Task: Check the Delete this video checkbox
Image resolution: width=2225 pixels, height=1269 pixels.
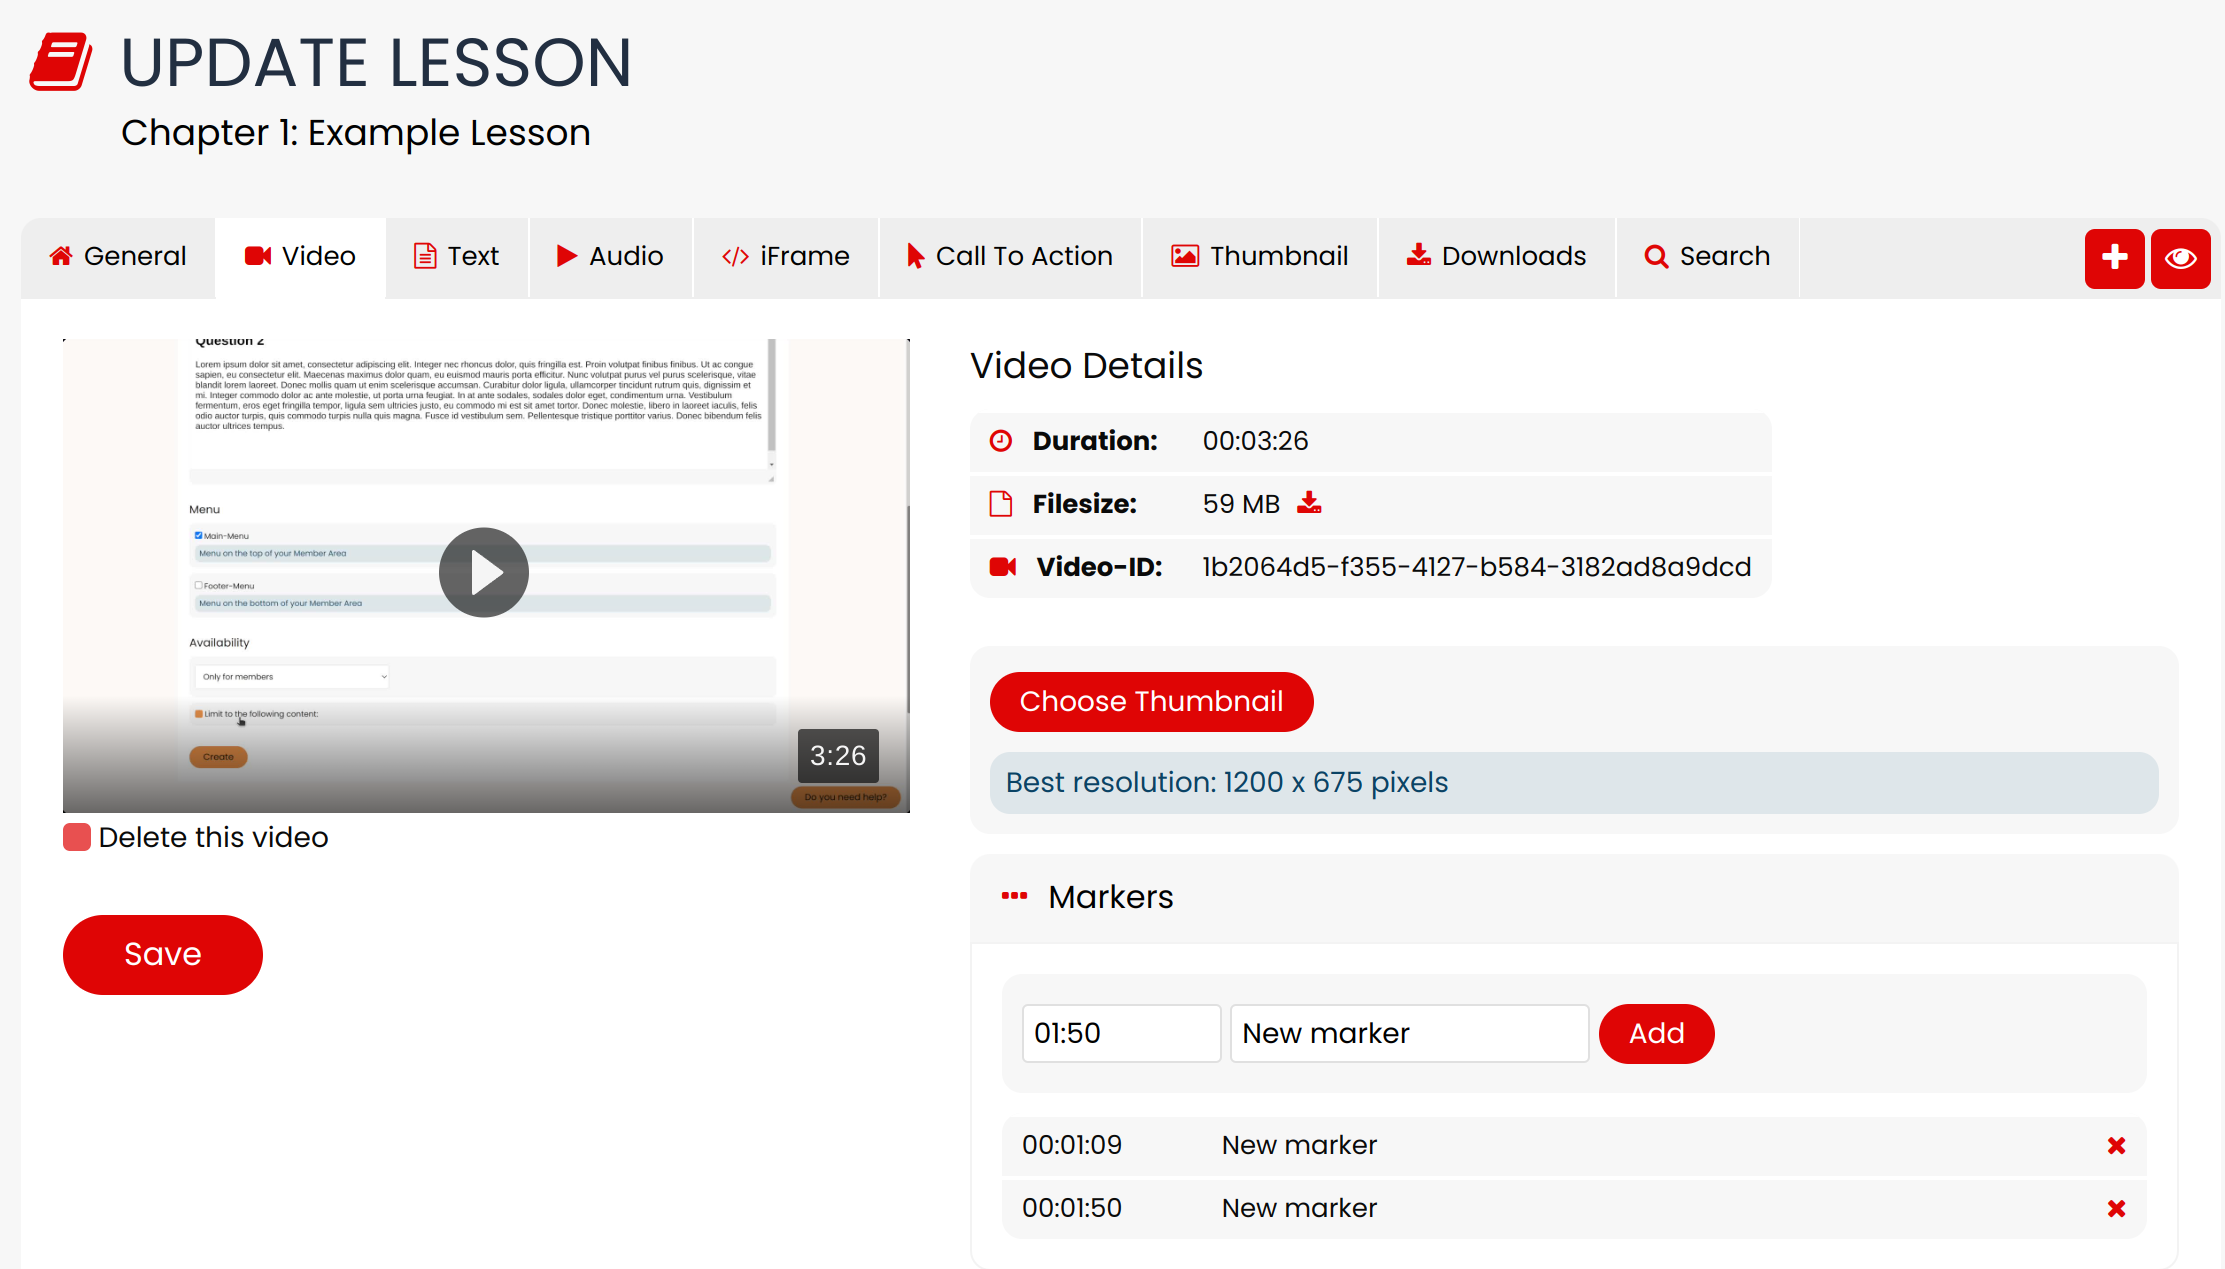Action: click(x=77, y=837)
